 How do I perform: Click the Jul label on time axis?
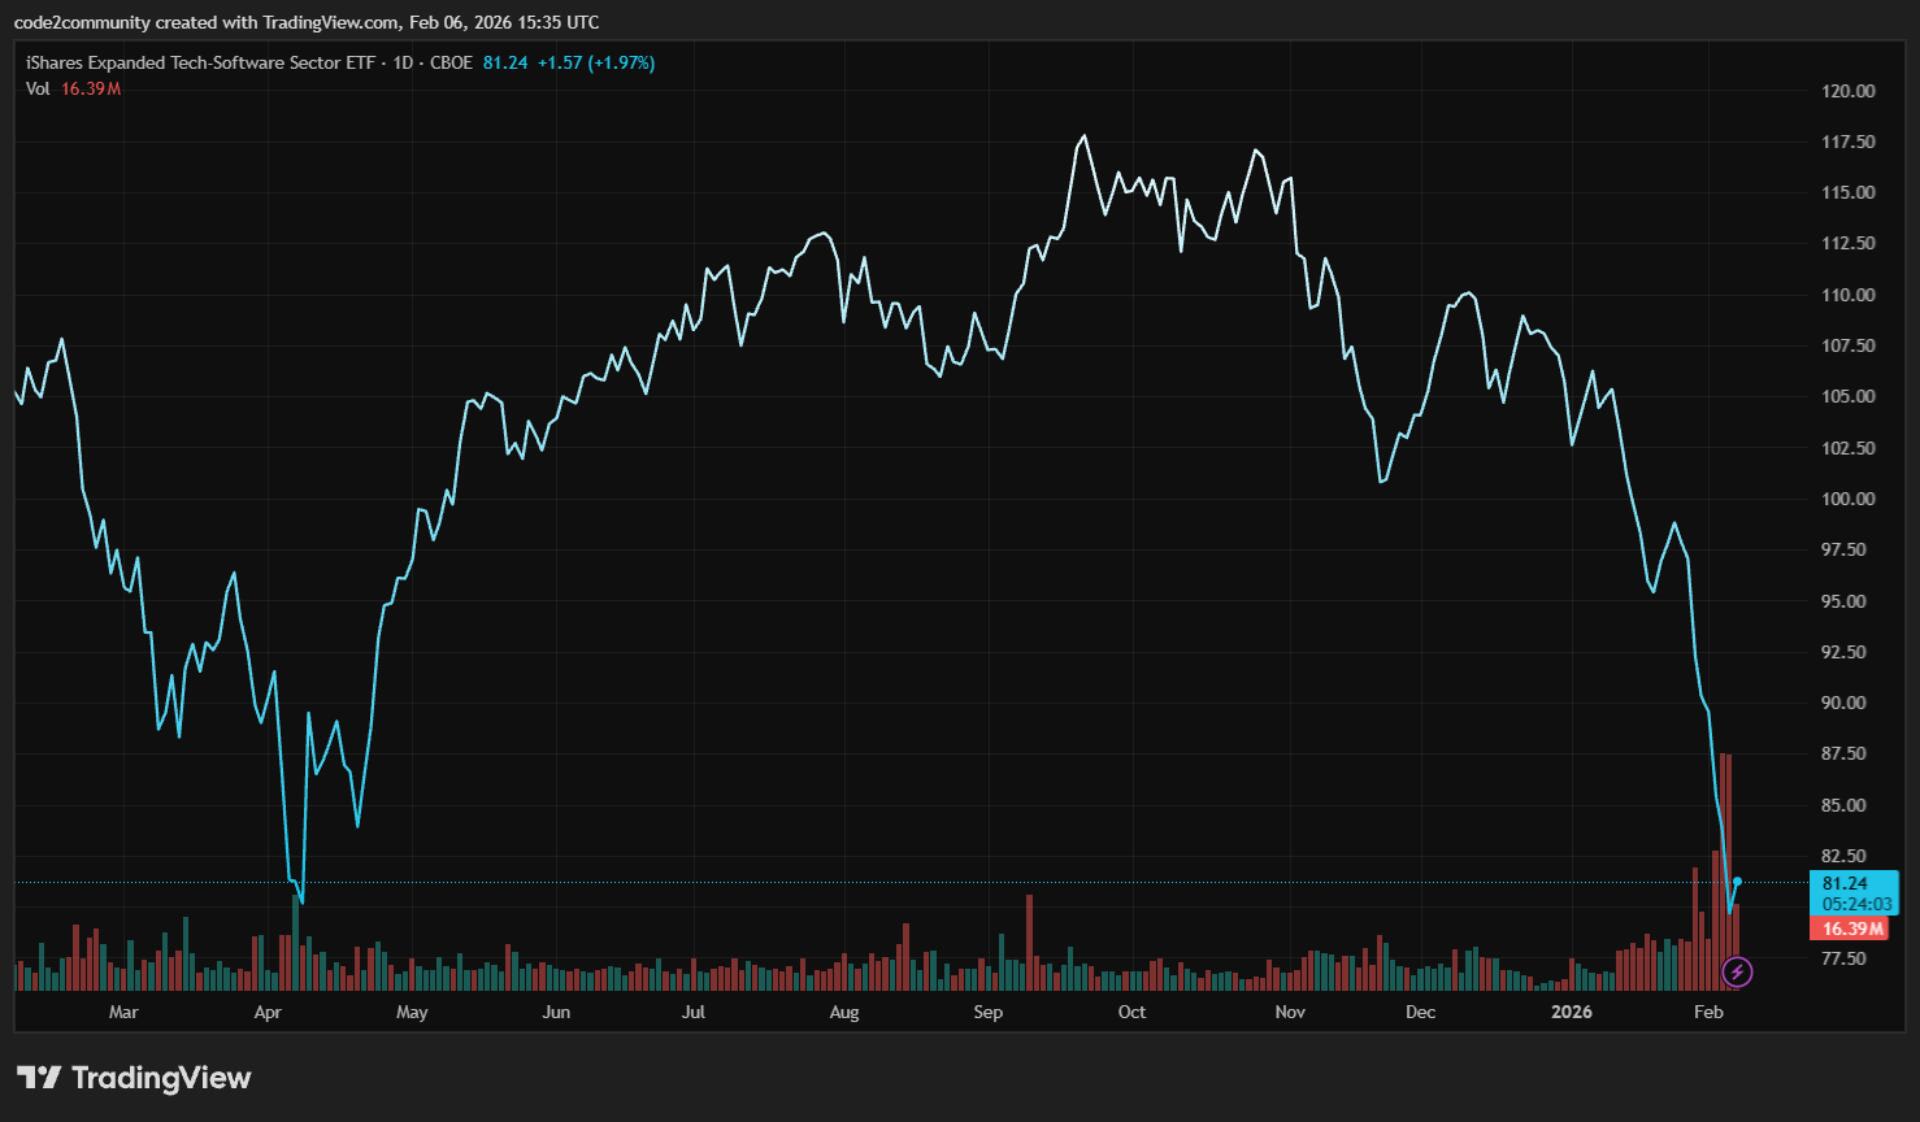coord(693,1012)
